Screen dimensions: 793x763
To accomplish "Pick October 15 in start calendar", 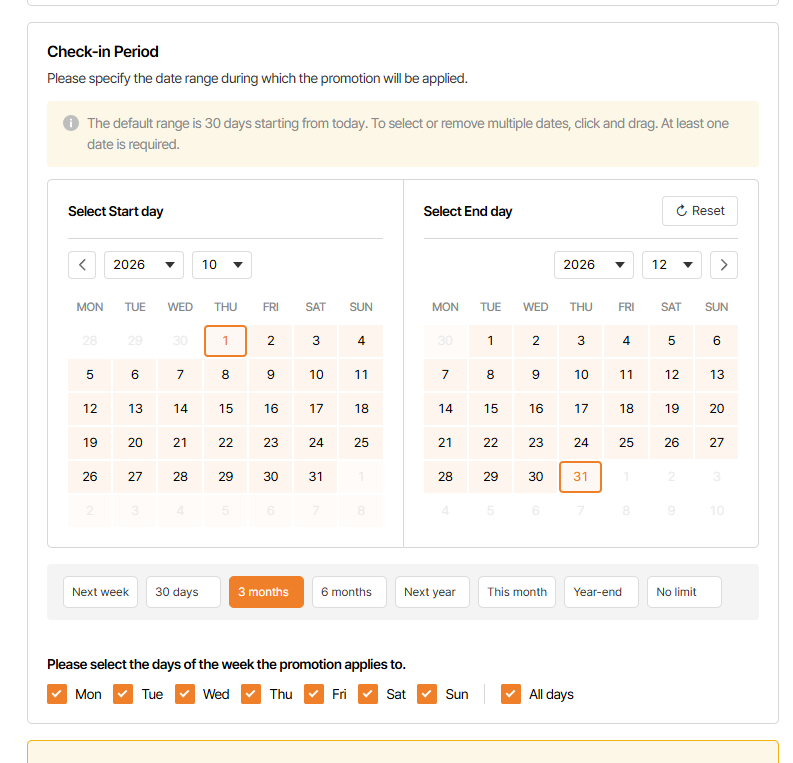I will click(226, 408).
